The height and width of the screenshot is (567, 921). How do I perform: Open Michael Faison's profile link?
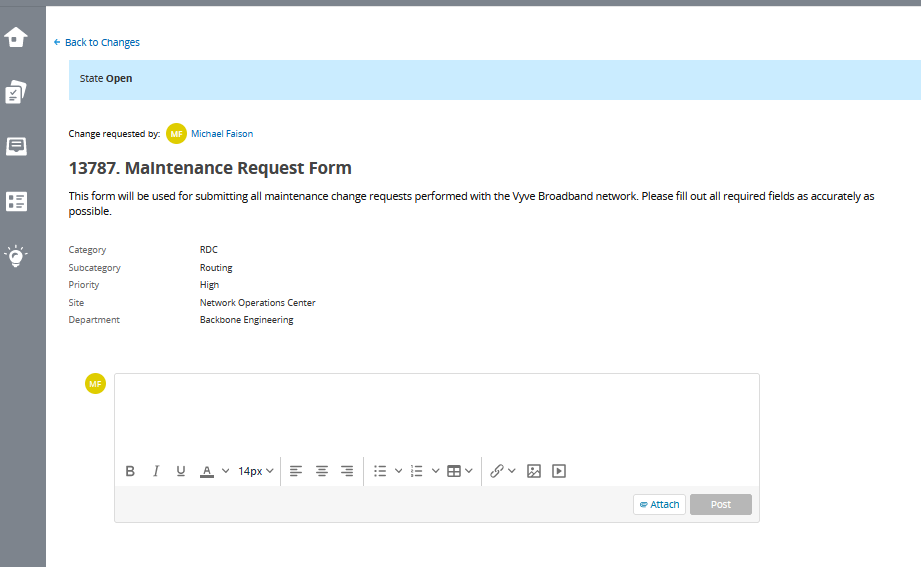(x=222, y=133)
